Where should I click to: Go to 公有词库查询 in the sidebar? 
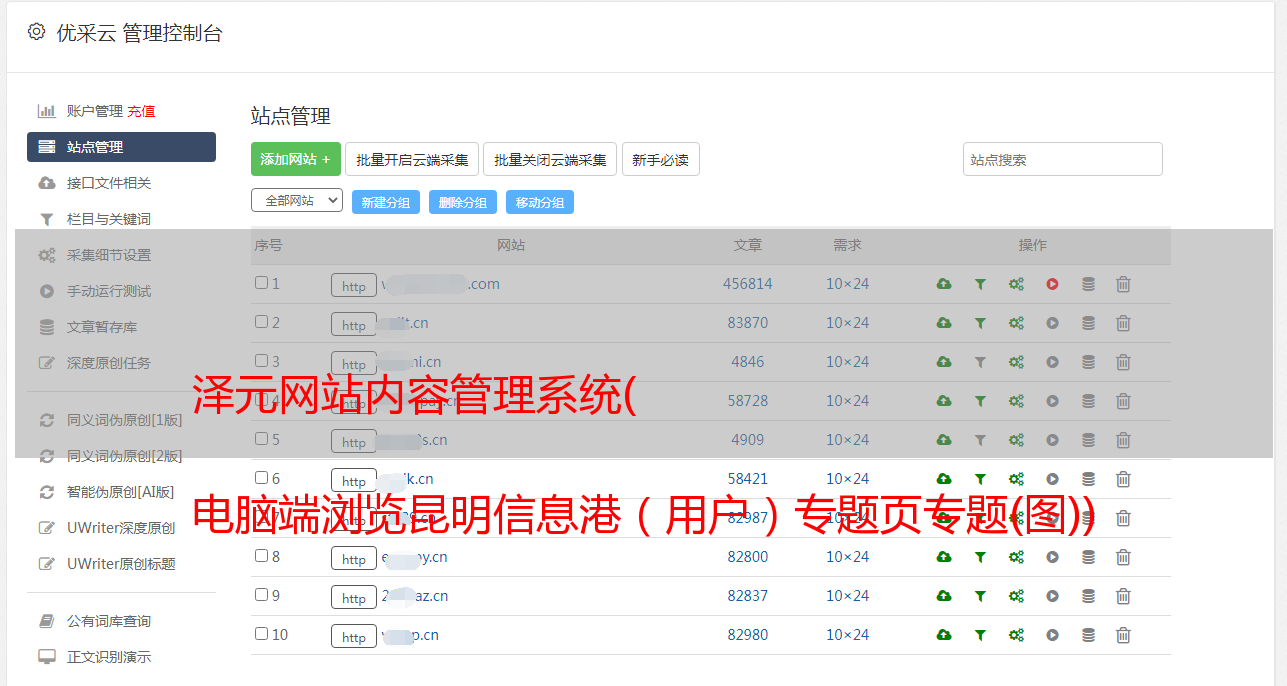[109, 622]
